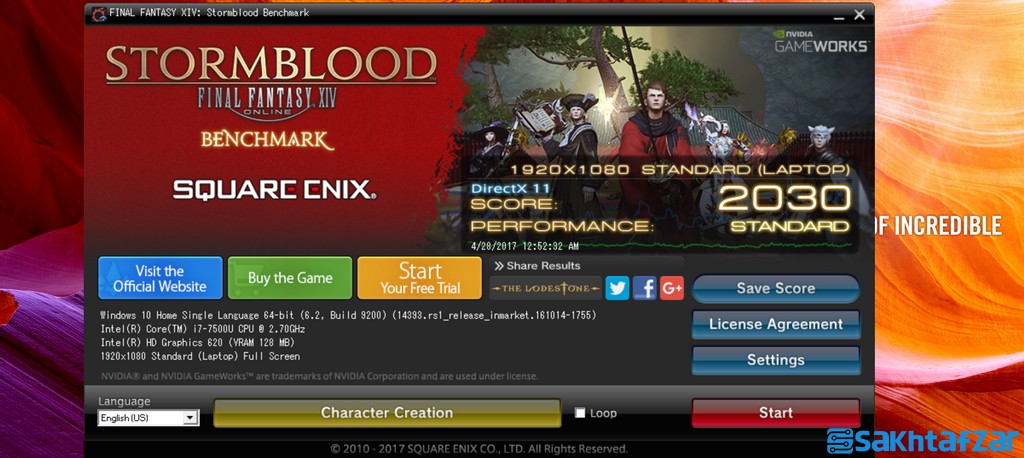Open the License Agreement

click(x=776, y=325)
